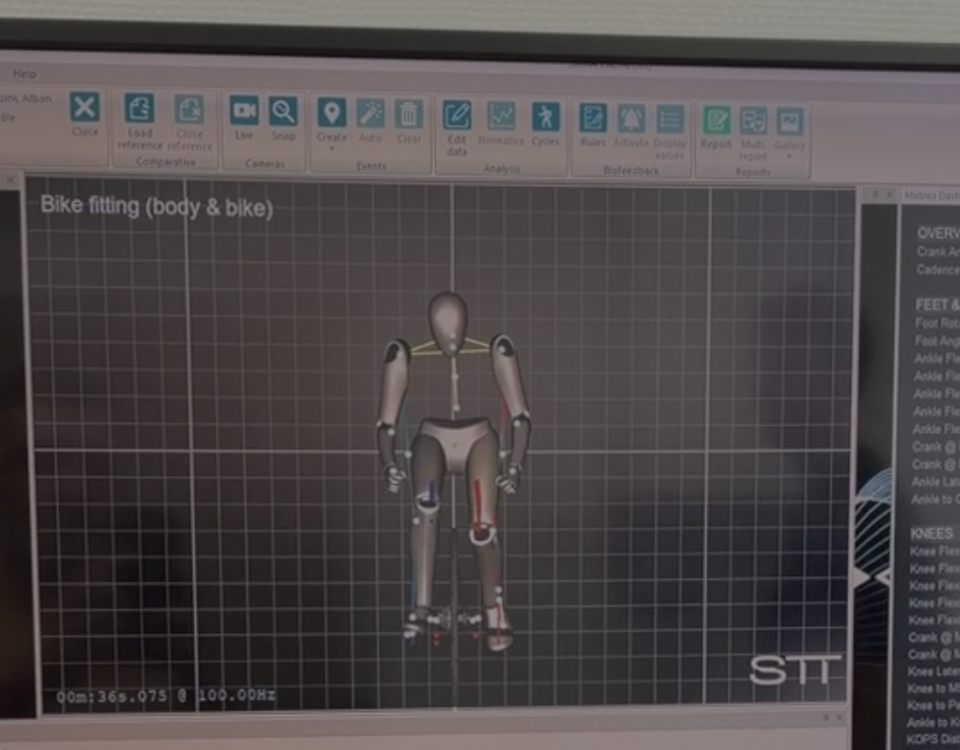Click the Close session icon

click(x=84, y=108)
